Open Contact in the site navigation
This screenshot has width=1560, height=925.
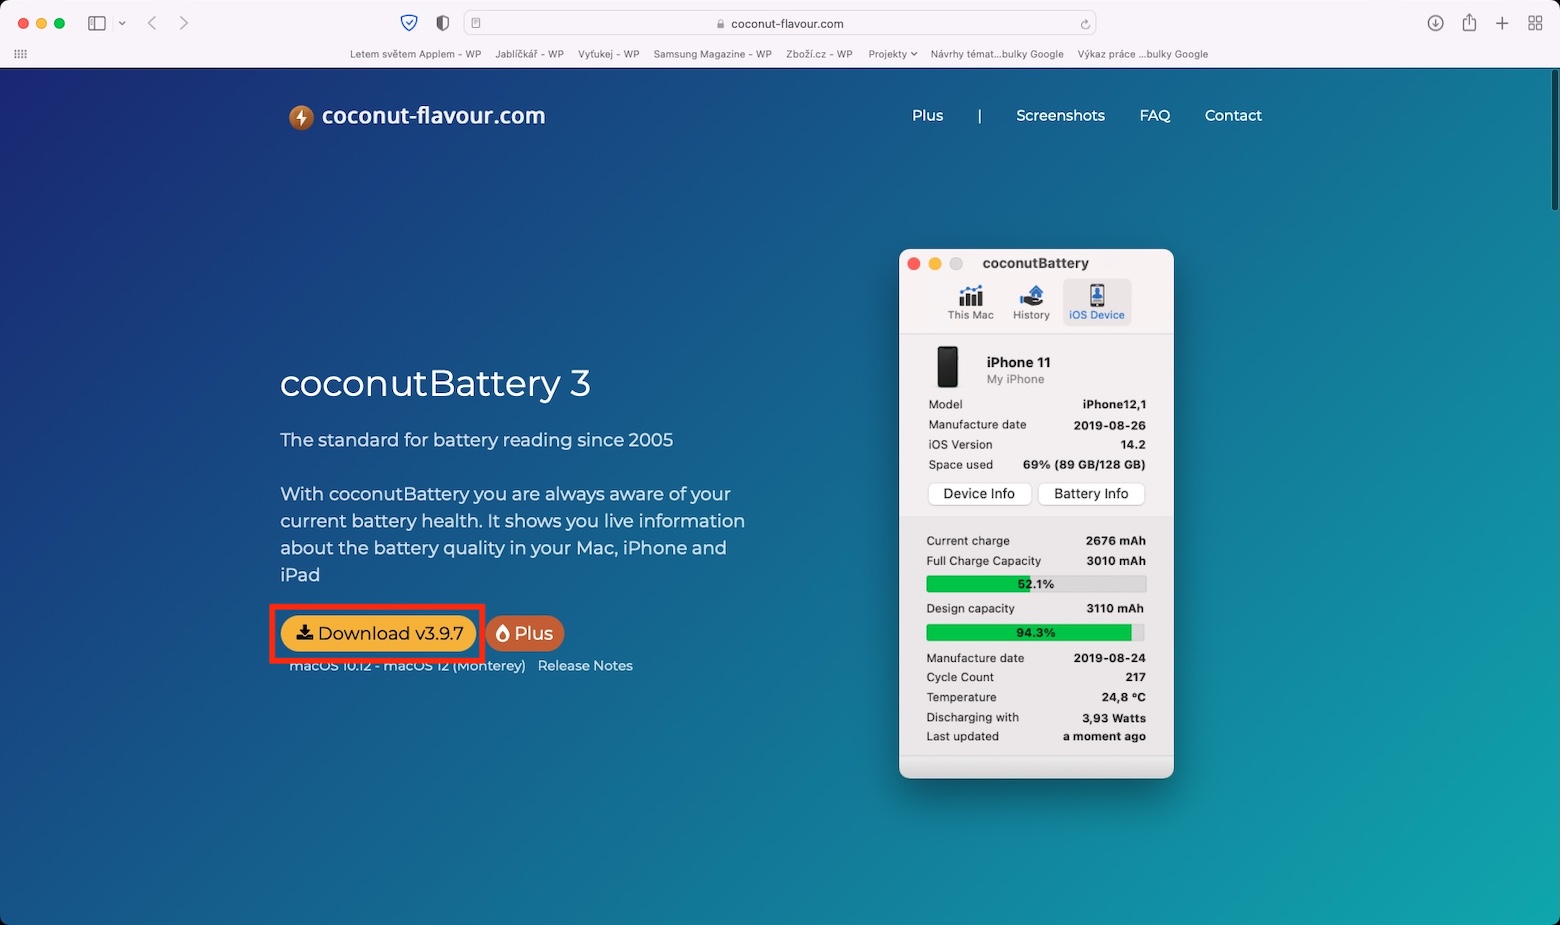[x=1233, y=116]
